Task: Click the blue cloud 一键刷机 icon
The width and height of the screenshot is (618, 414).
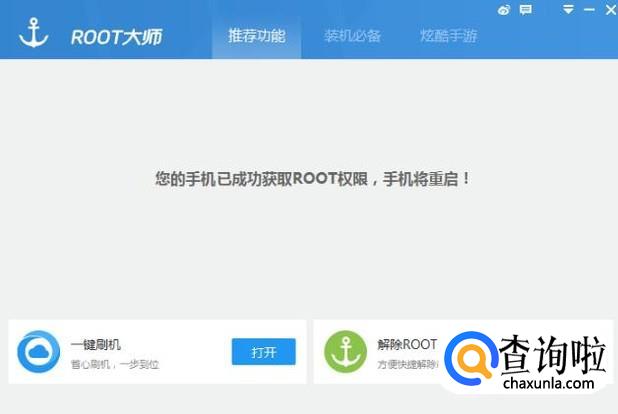Action: pos(39,352)
